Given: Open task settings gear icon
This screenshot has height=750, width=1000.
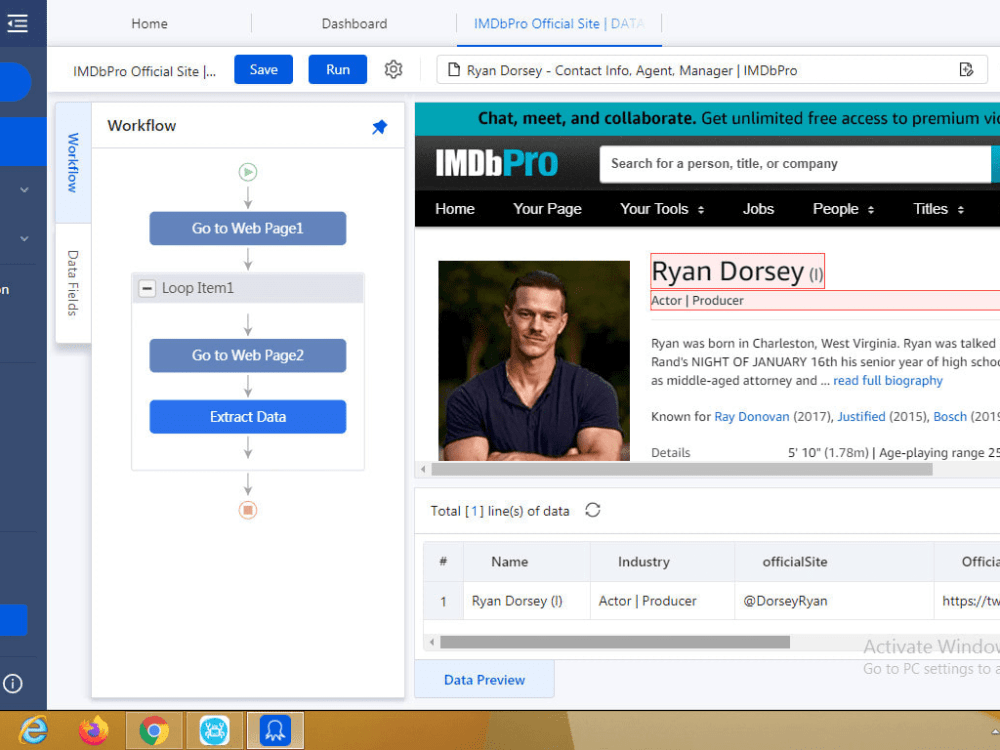Looking at the screenshot, I should pos(393,70).
